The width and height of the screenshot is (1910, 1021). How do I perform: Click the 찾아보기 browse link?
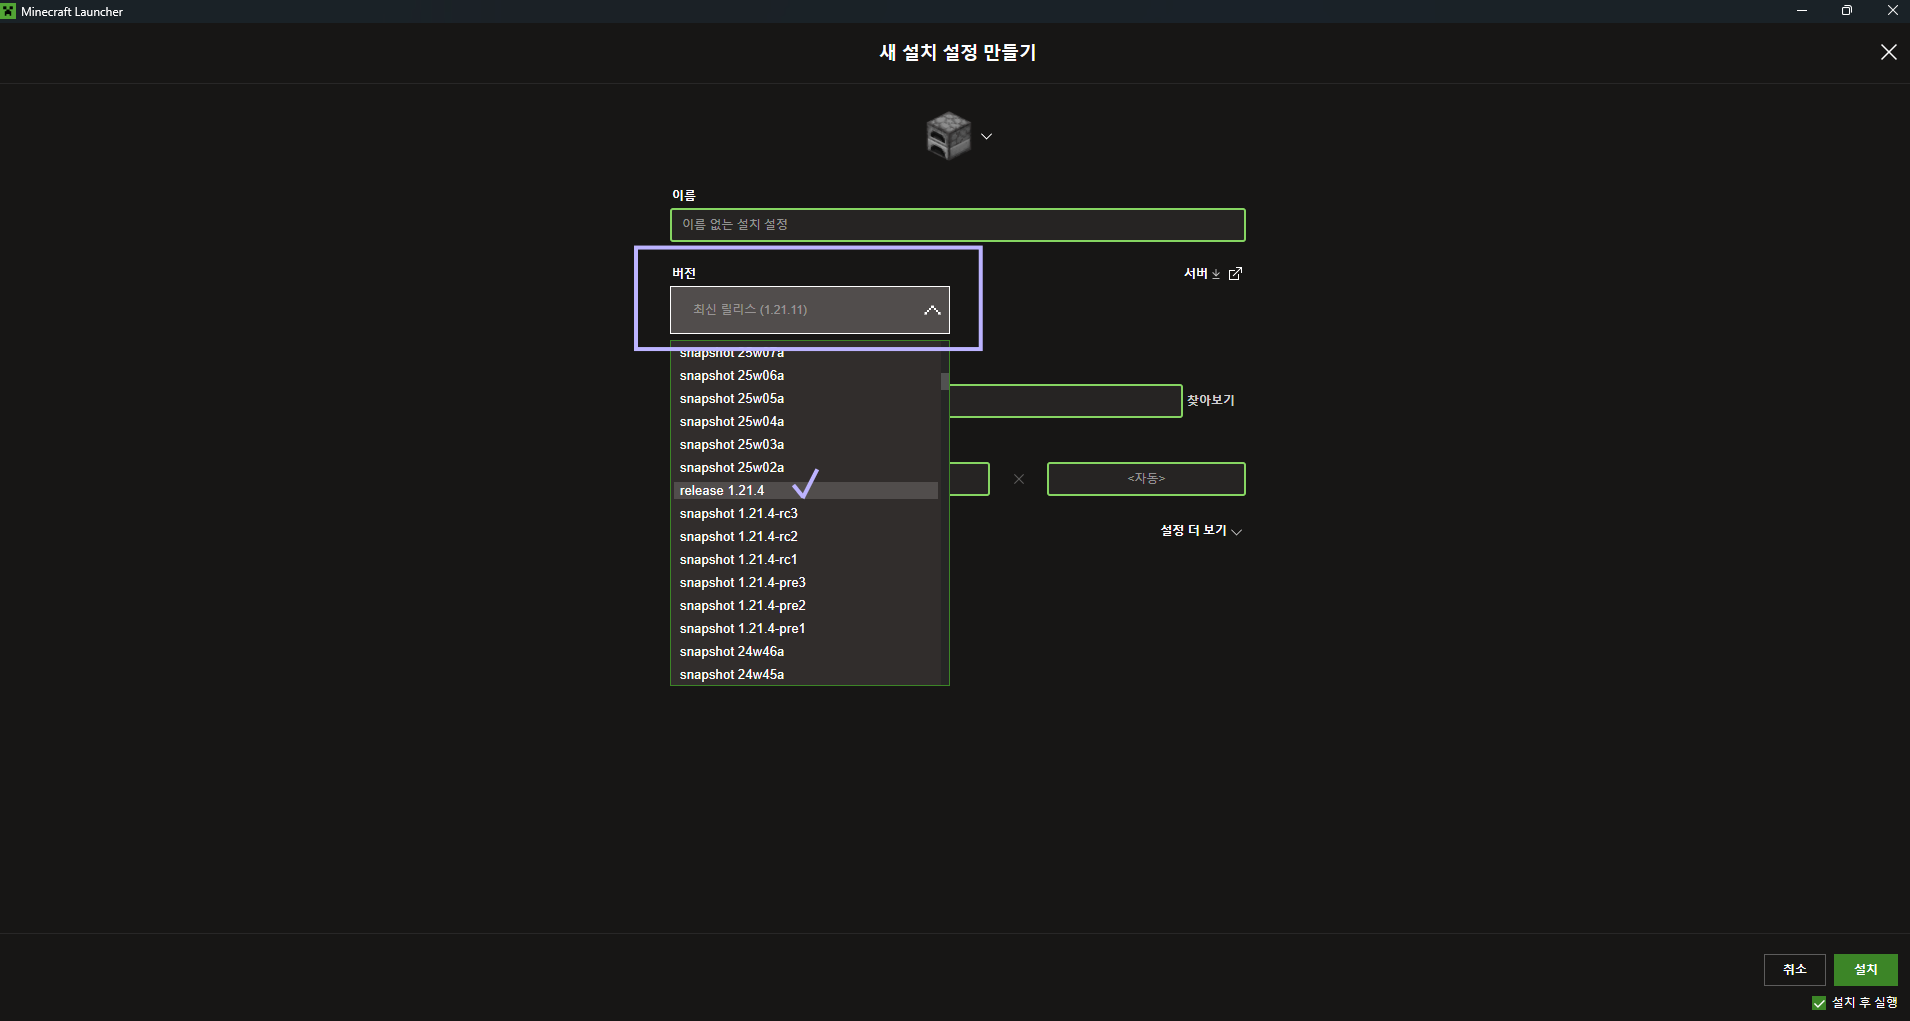click(x=1211, y=400)
